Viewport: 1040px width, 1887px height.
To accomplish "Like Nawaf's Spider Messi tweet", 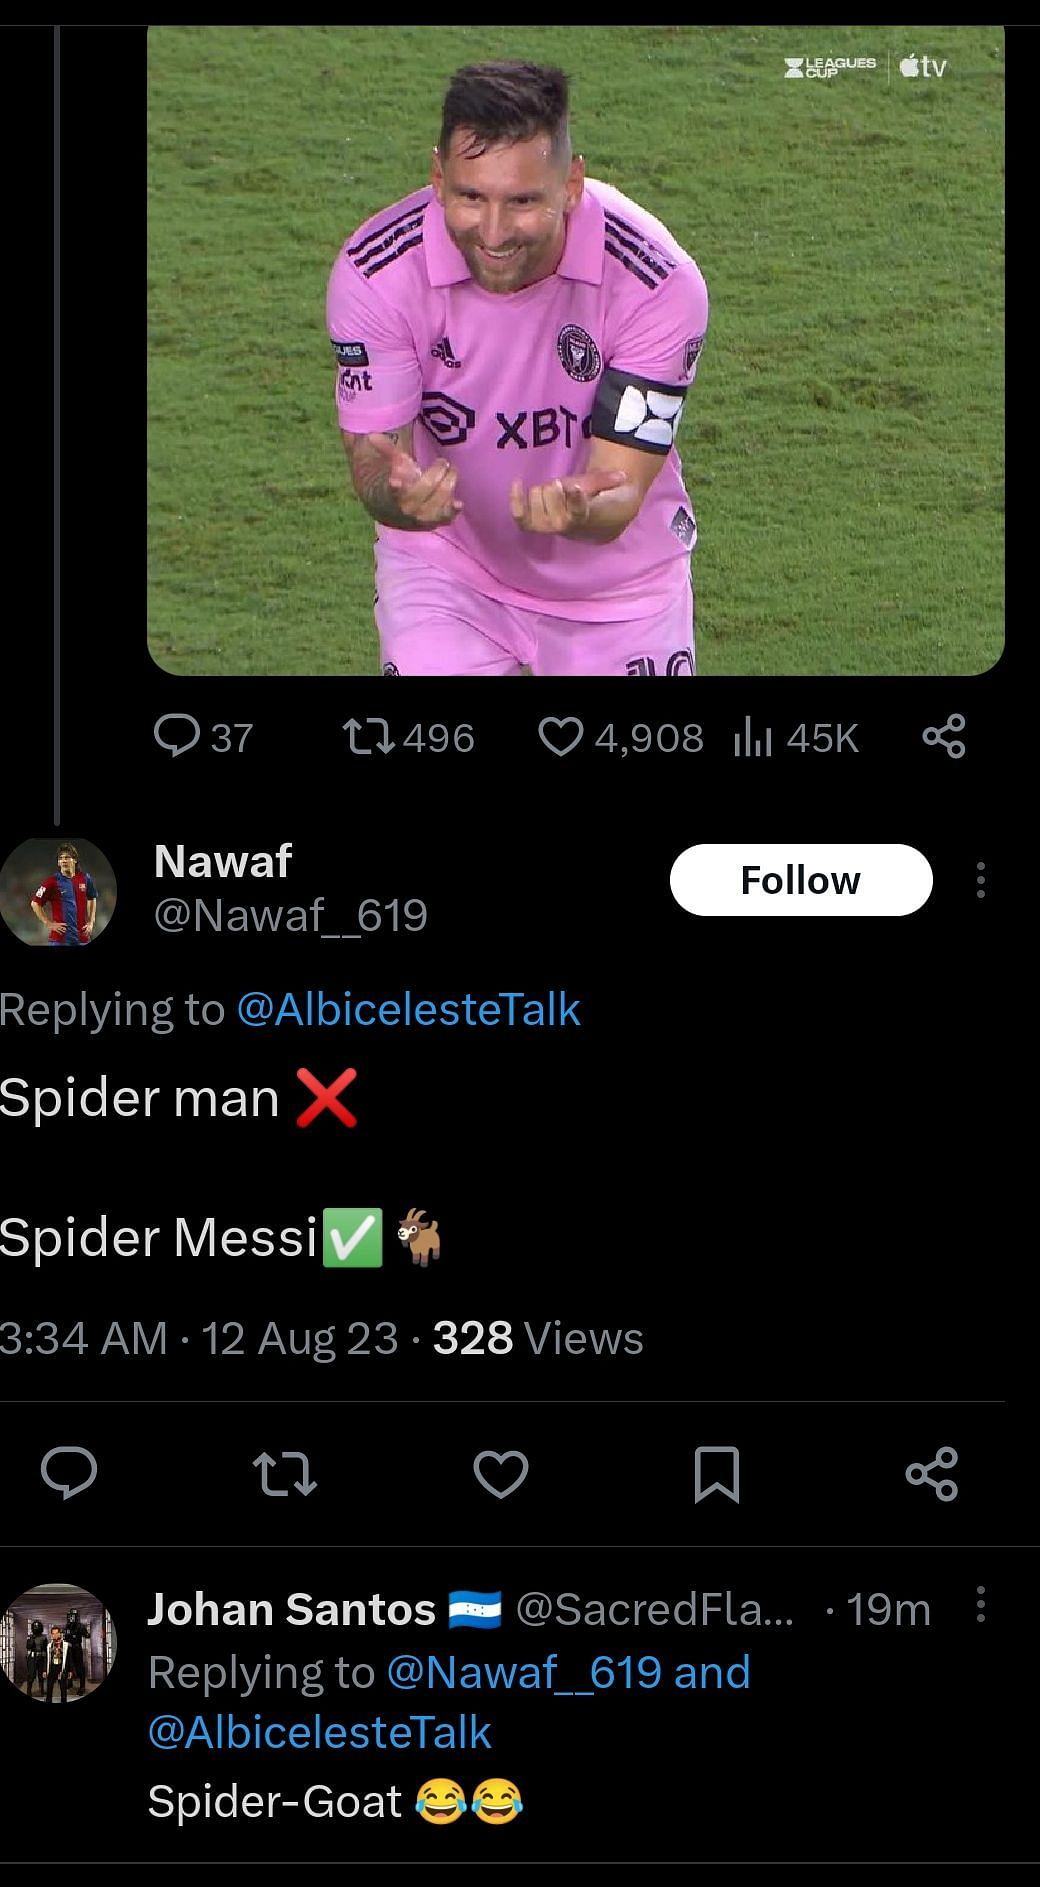I will tap(500, 1474).
